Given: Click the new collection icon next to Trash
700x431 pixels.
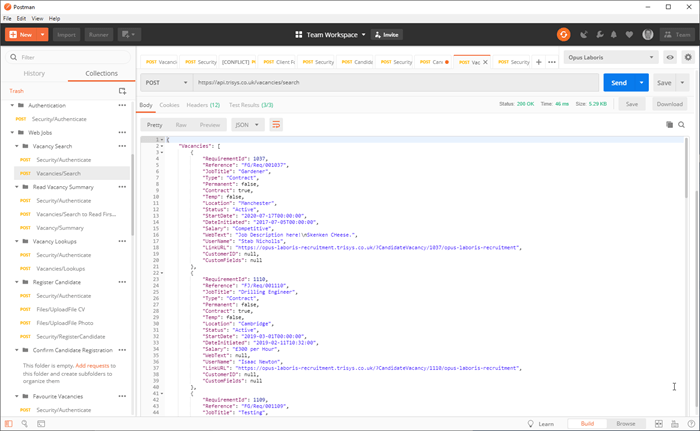Looking at the screenshot, I should pyautogui.click(x=122, y=91).
